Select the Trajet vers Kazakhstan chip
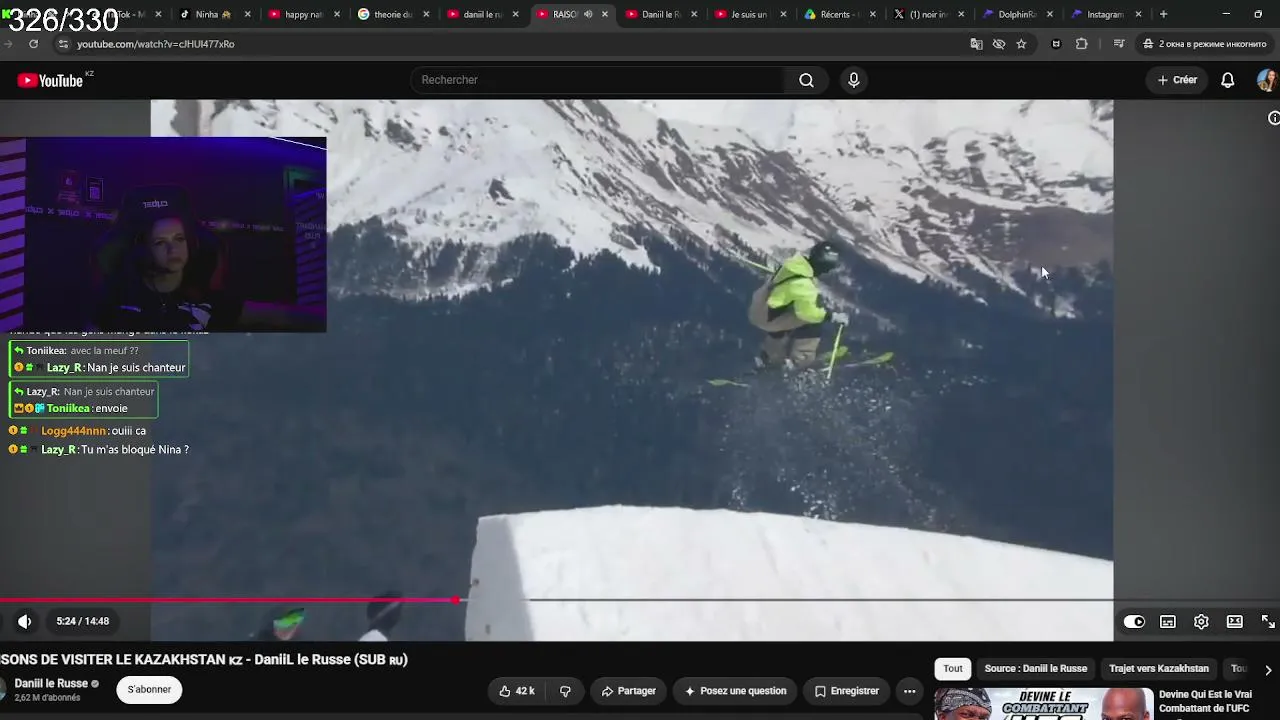This screenshot has height=720, width=1280. (x=1158, y=669)
